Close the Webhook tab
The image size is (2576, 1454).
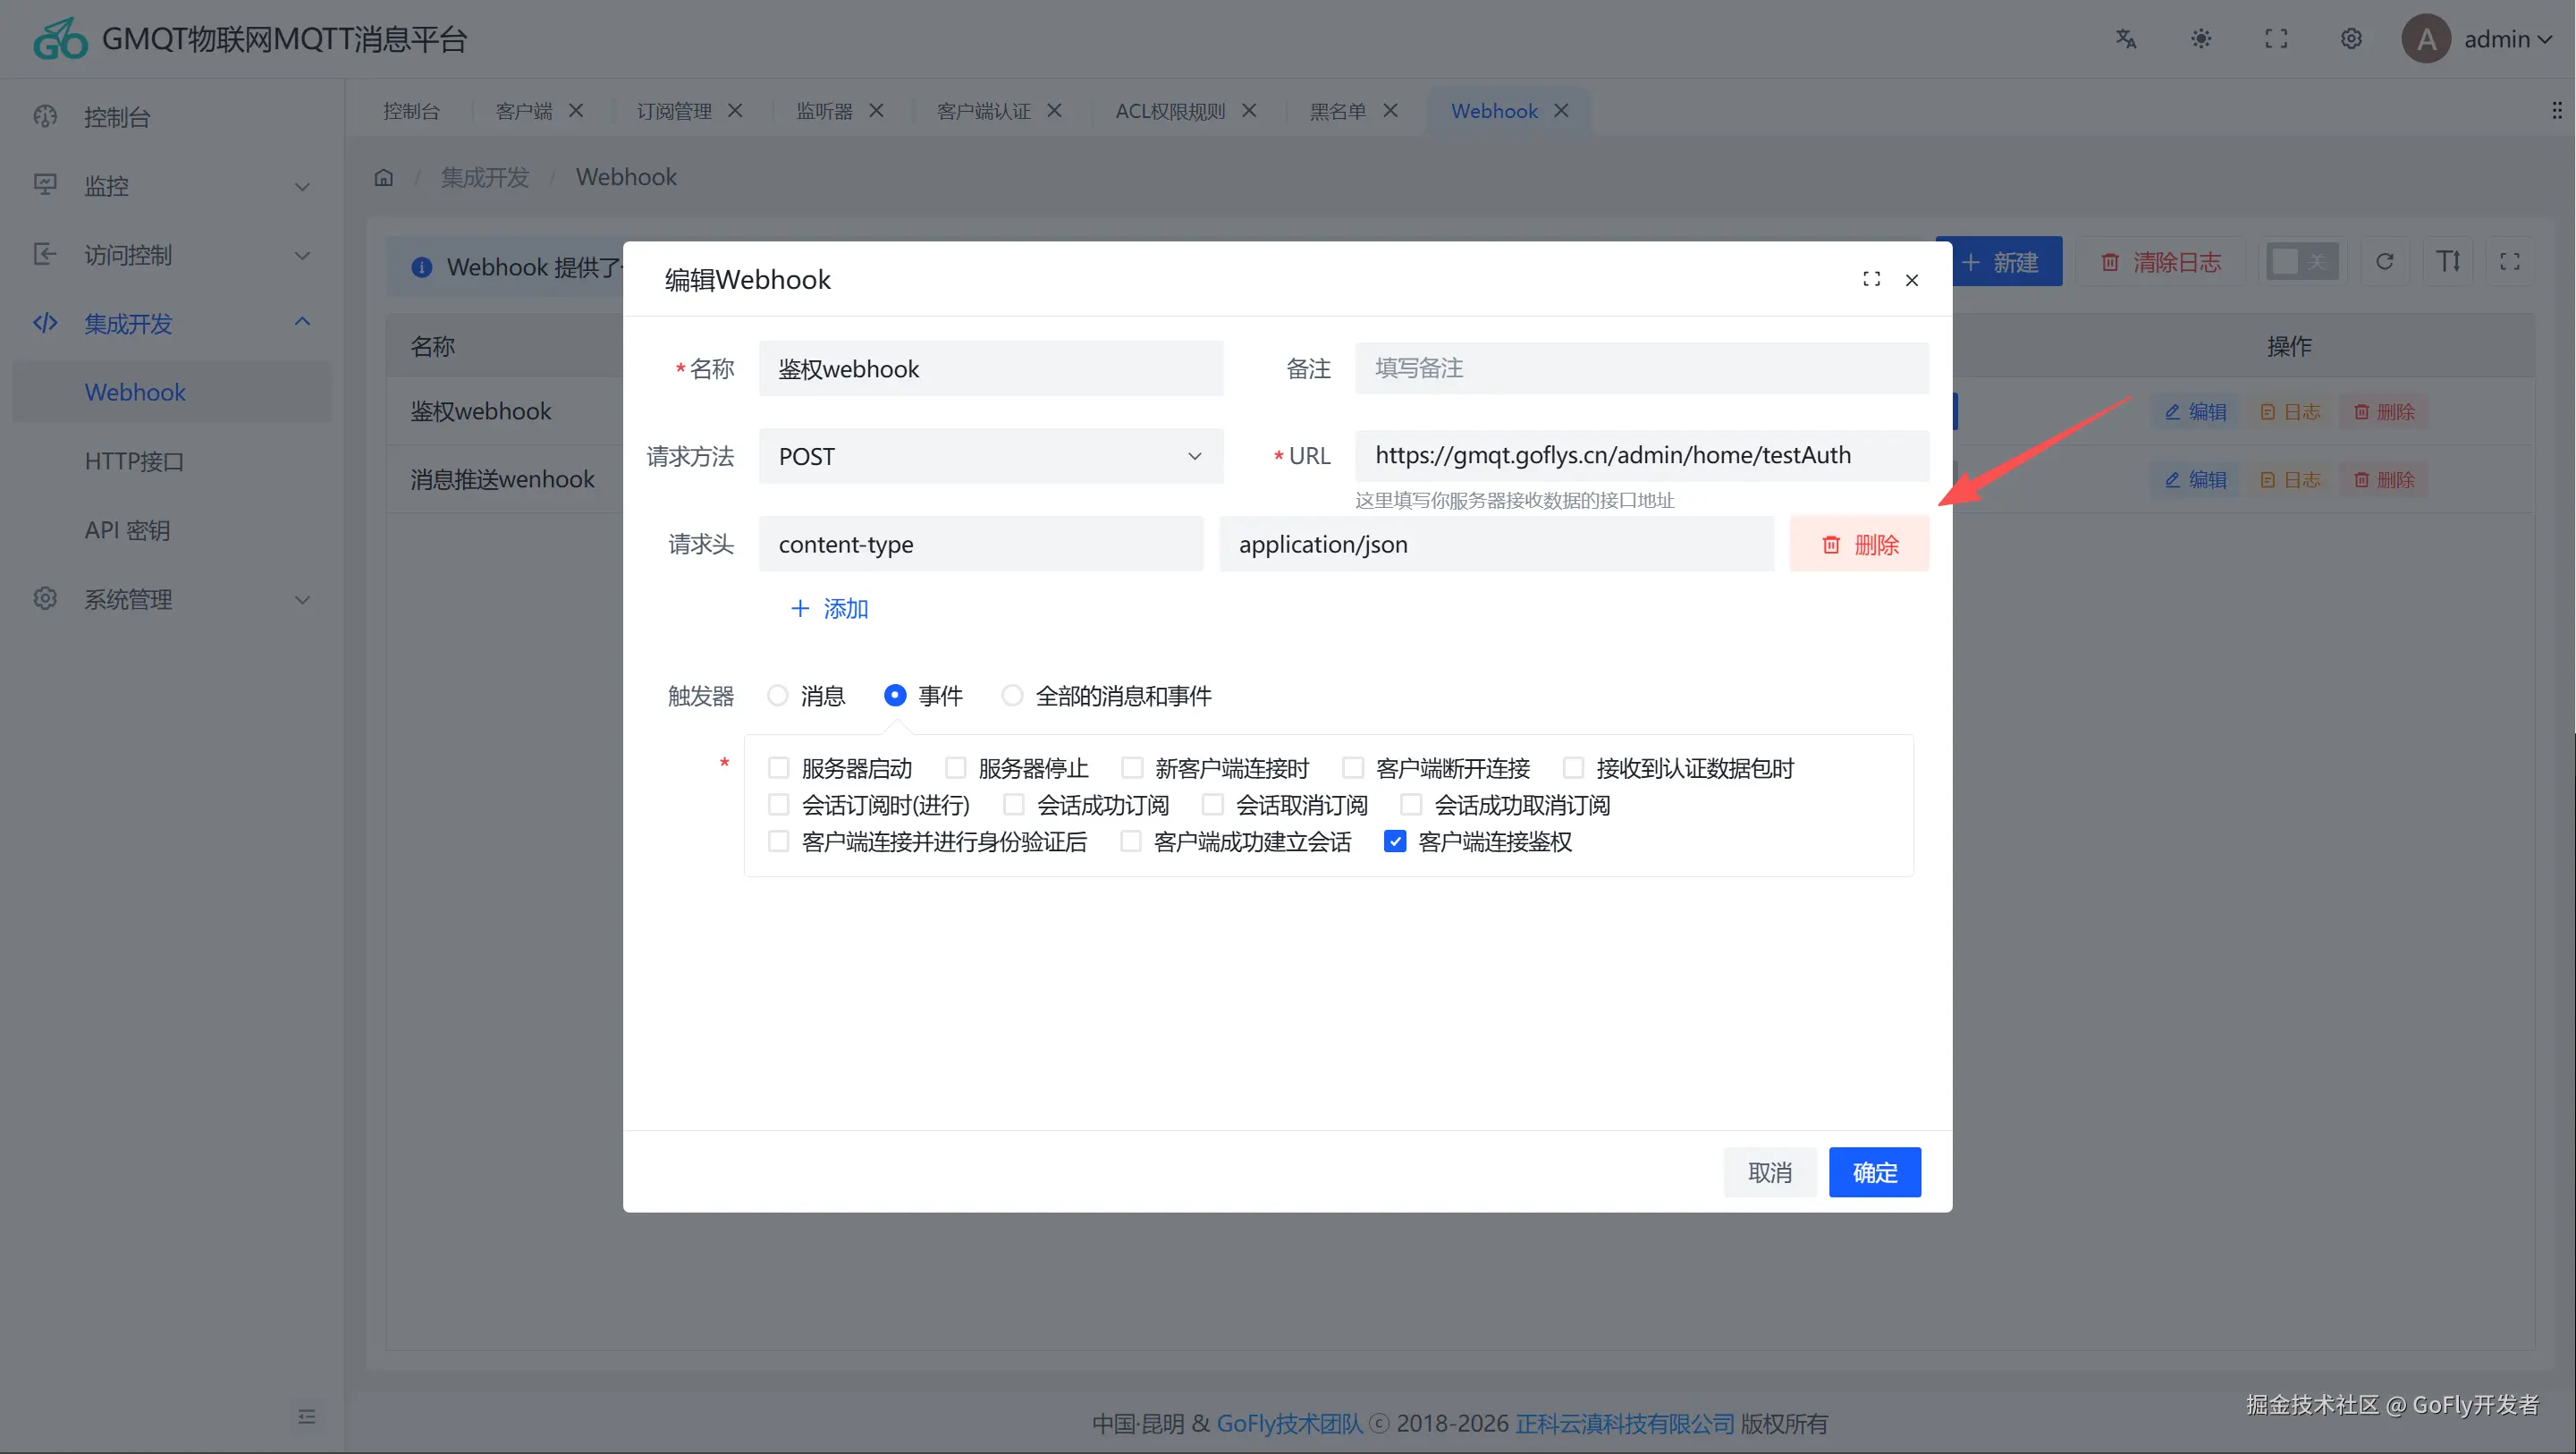[x=1561, y=111]
